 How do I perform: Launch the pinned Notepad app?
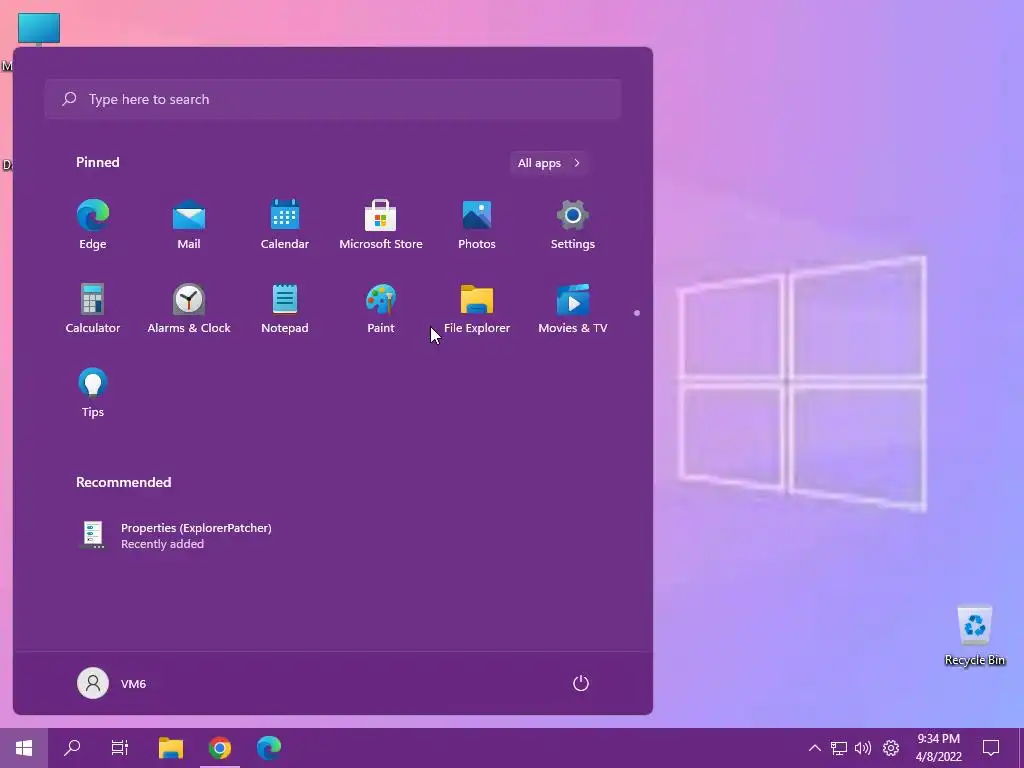pos(285,310)
